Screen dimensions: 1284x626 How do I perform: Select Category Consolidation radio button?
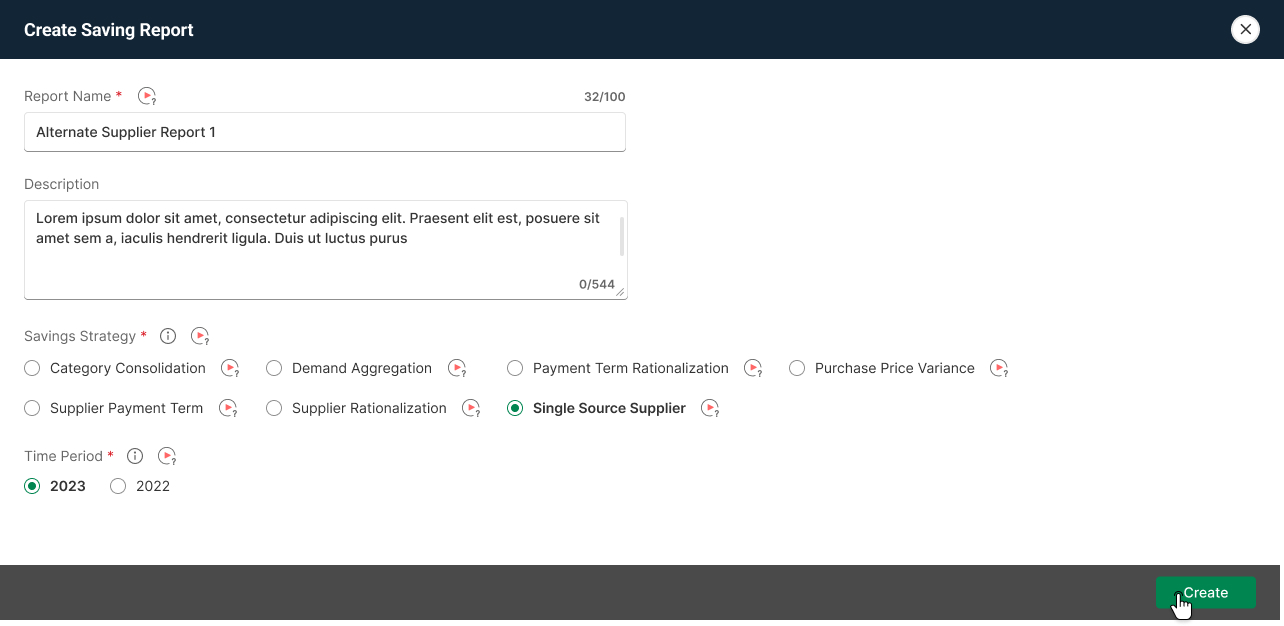(x=32, y=368)
